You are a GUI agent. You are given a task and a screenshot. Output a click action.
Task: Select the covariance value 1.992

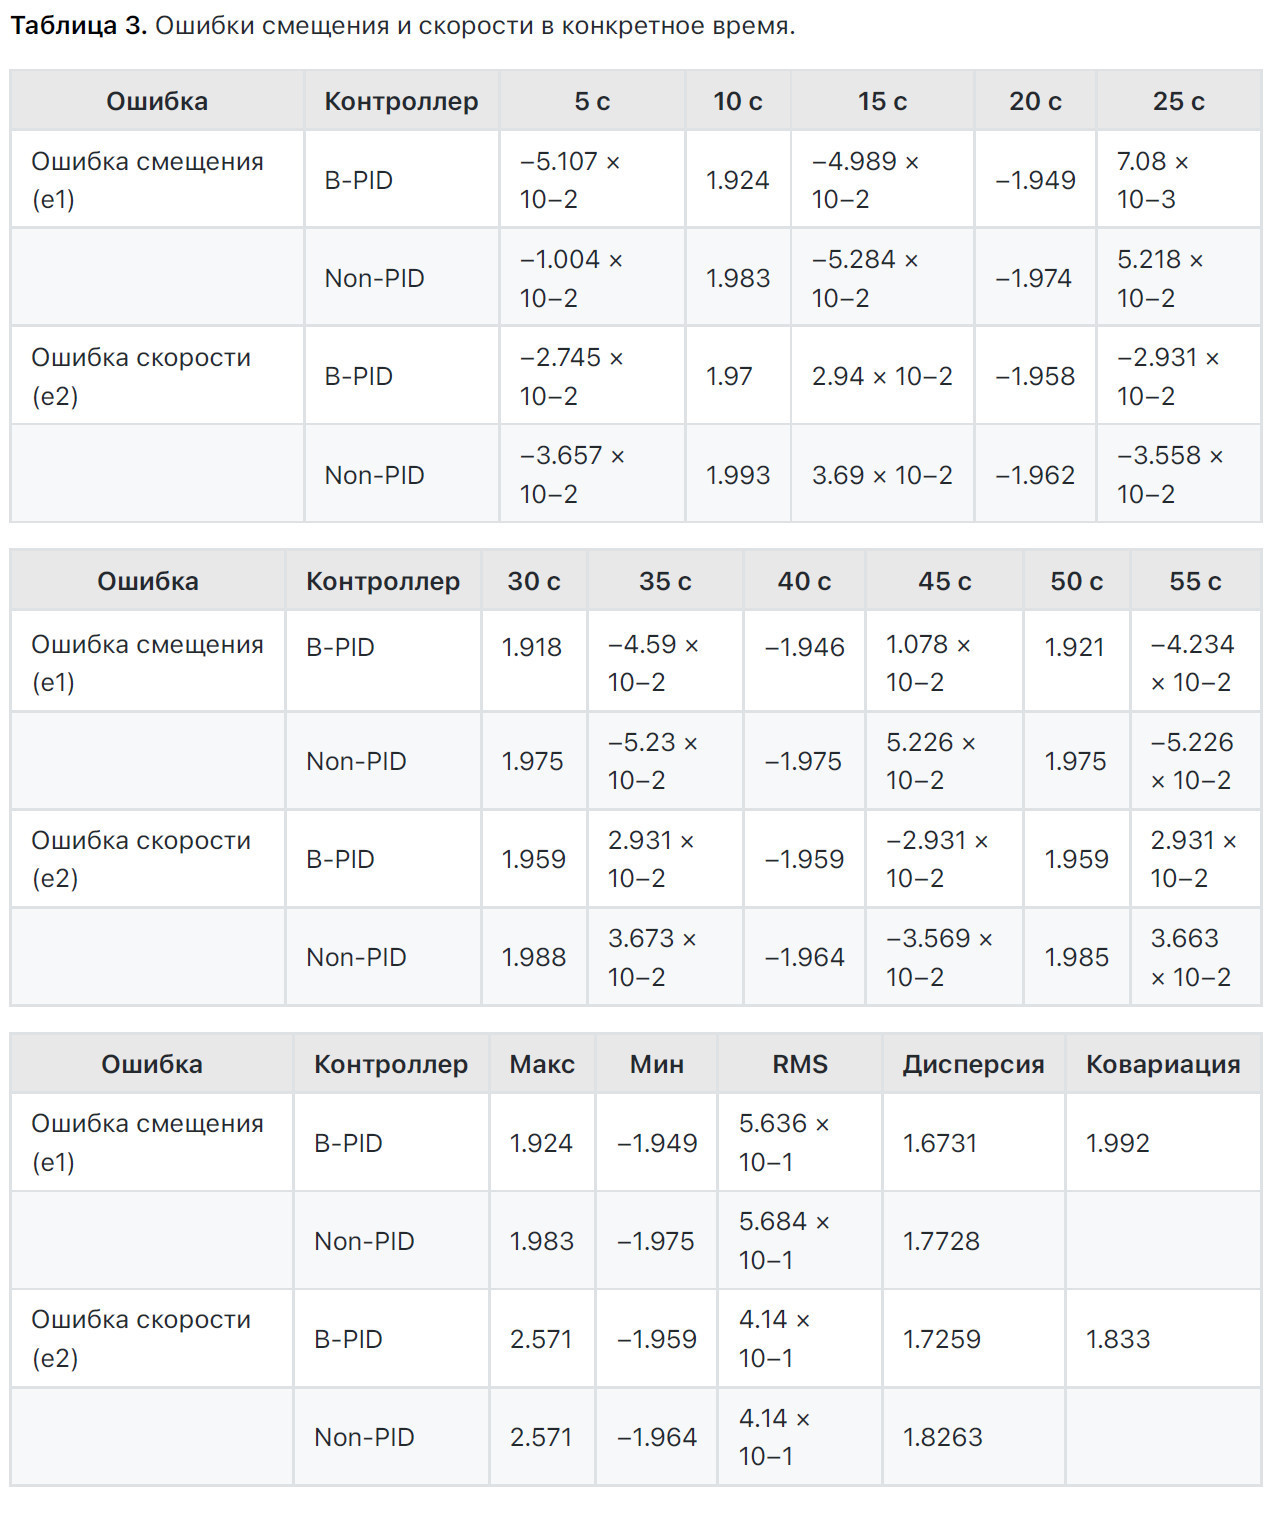click(x=1118, y=1143)
